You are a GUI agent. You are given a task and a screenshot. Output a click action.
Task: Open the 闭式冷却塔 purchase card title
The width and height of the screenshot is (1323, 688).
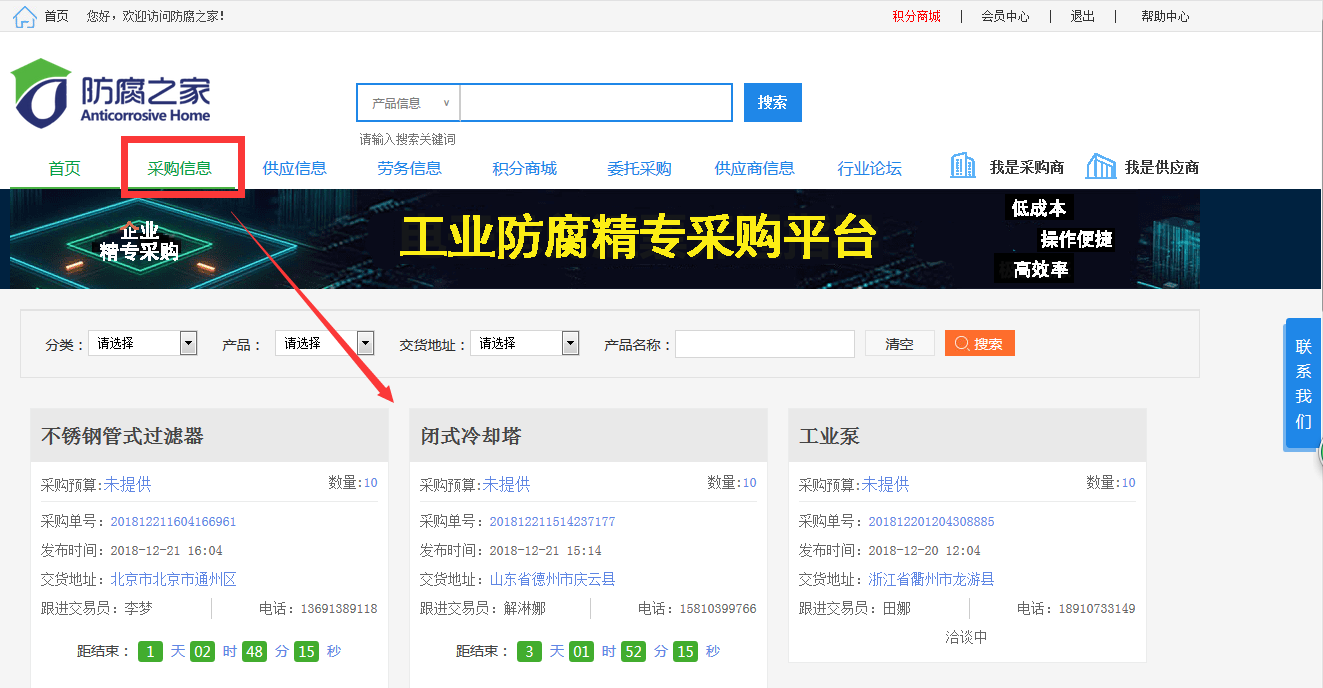click(x=471, y=436)
